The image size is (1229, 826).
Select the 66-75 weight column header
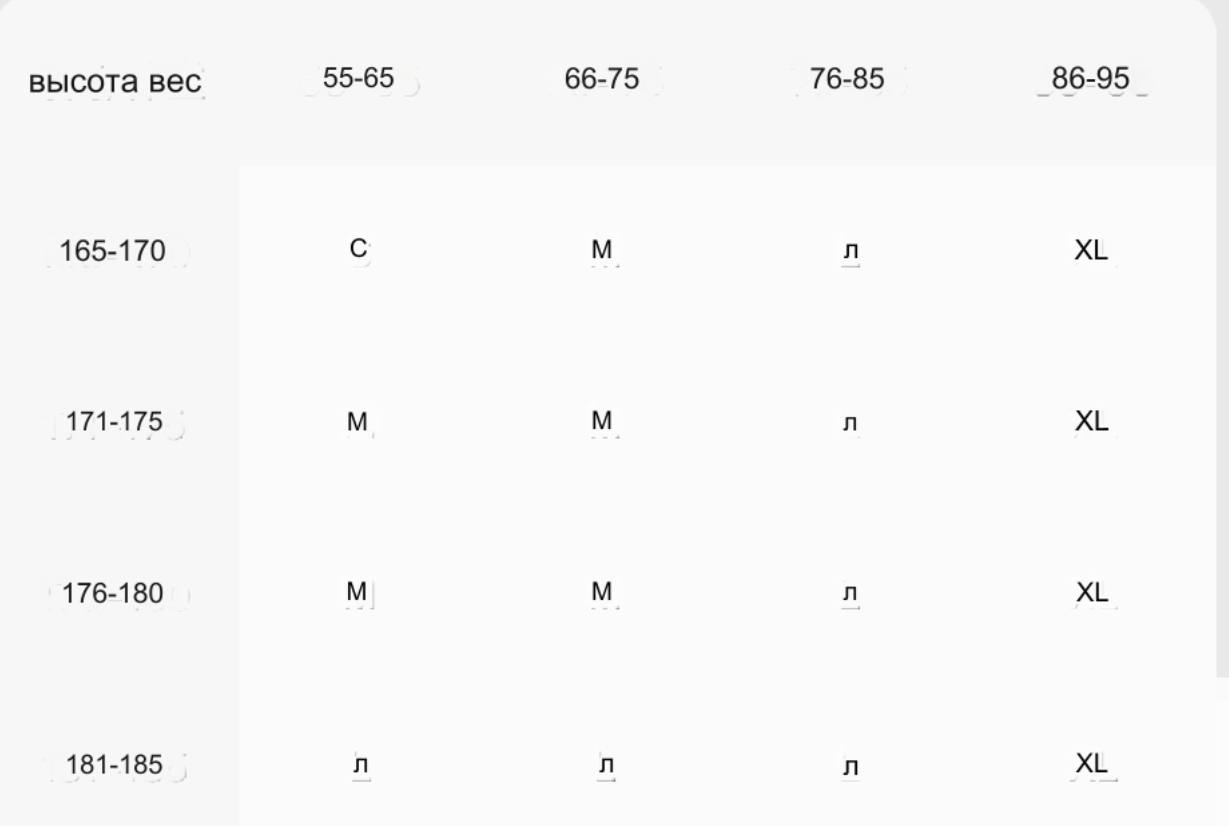click(602, 80)
